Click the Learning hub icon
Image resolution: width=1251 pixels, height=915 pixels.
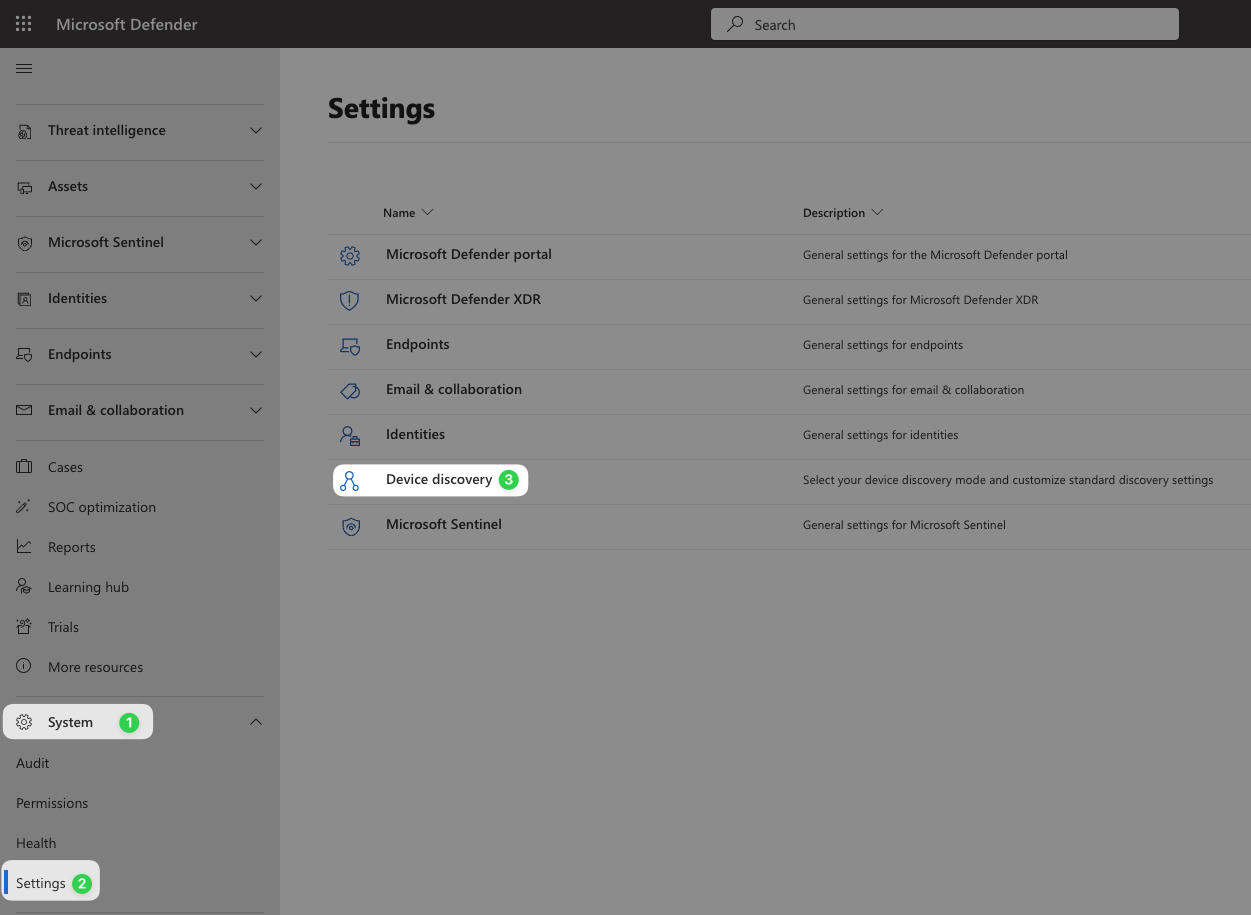click(25, 587)
